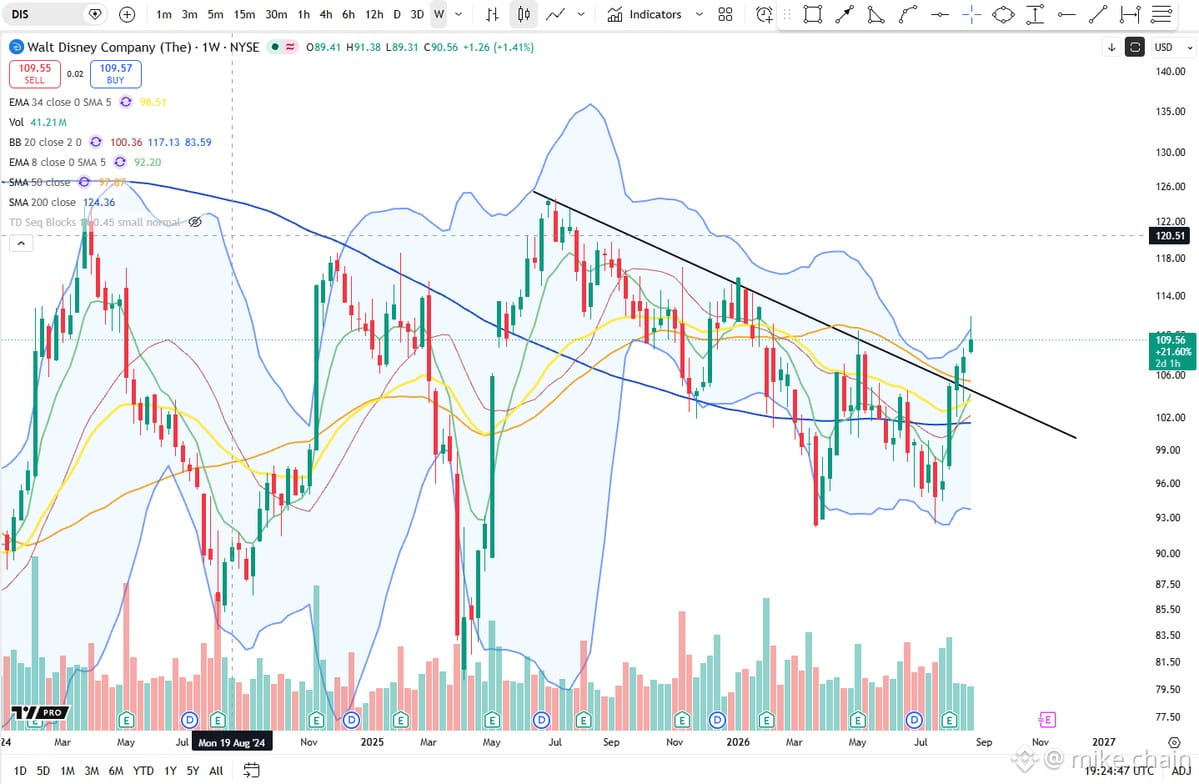Select the line chart style icon

556,14
